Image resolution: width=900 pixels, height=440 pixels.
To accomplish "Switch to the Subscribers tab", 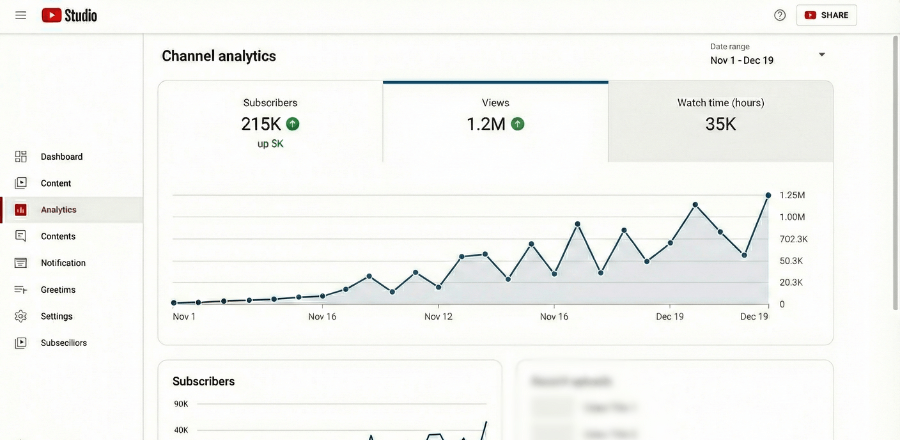I will pyautogui.click(x=270, y=121).
